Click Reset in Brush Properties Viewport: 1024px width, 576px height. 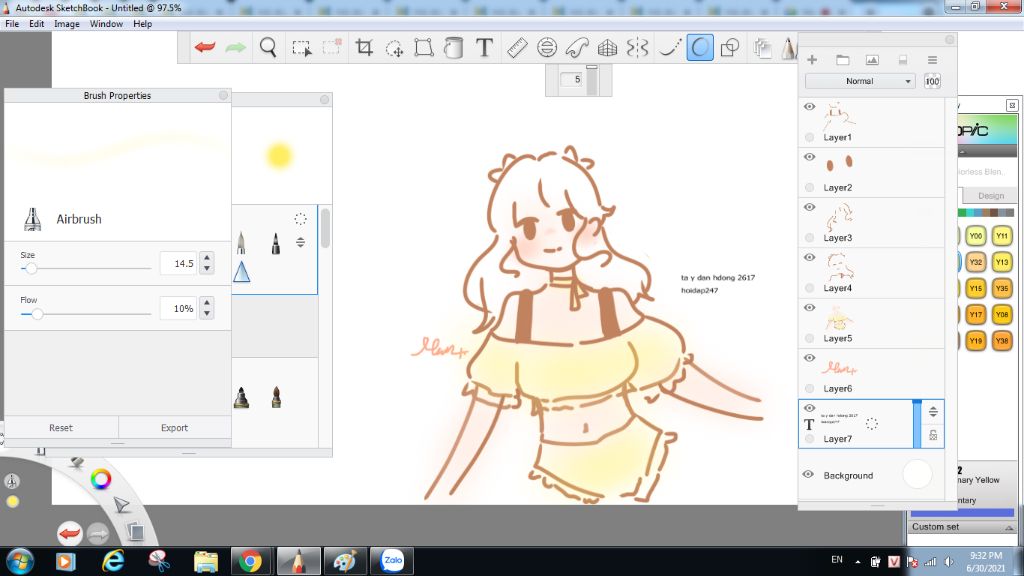pyautogui.click(x=61, y=428)
